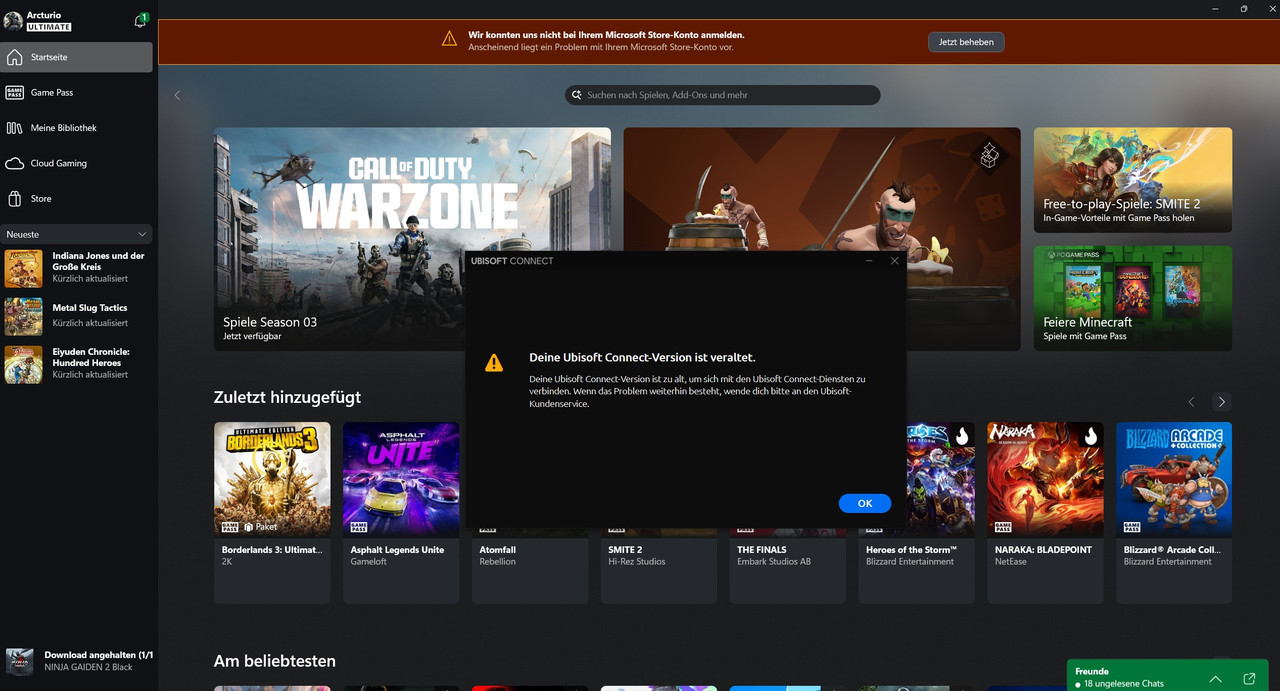The width and height of the screenshot is (1280, 691).
Task: Open Indiana Jones und der Große Kreis entry
Action: (x=77, y=268)
